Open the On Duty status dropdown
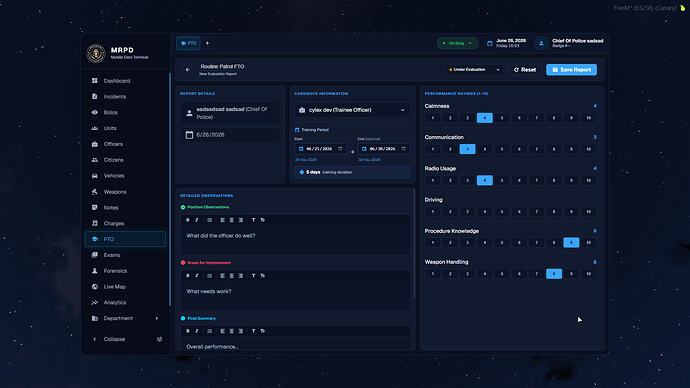 point(457,43)
